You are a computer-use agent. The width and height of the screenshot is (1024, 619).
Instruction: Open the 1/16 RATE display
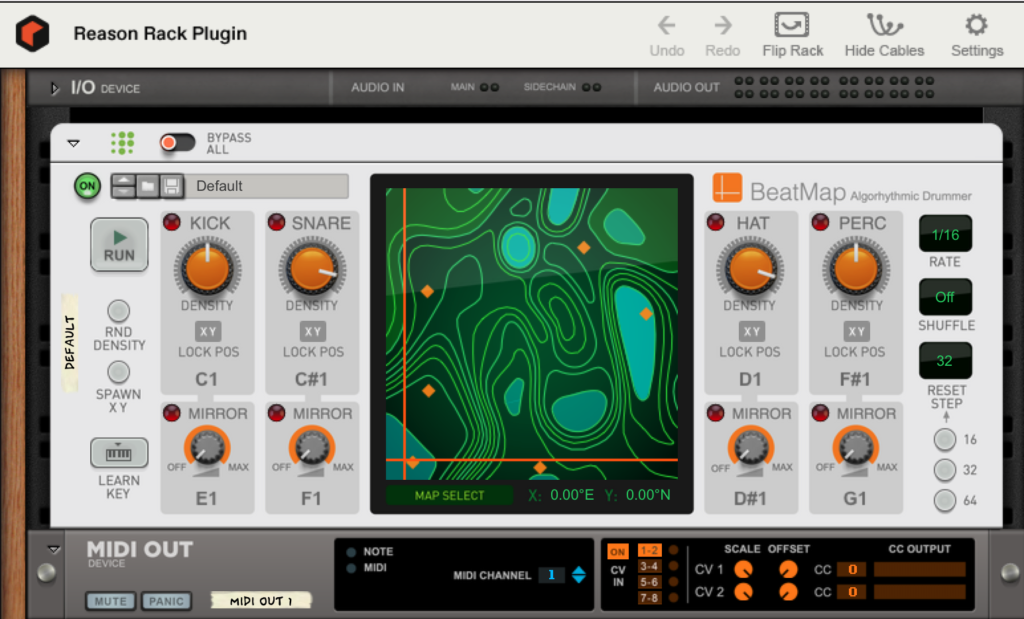click(945, 234)
